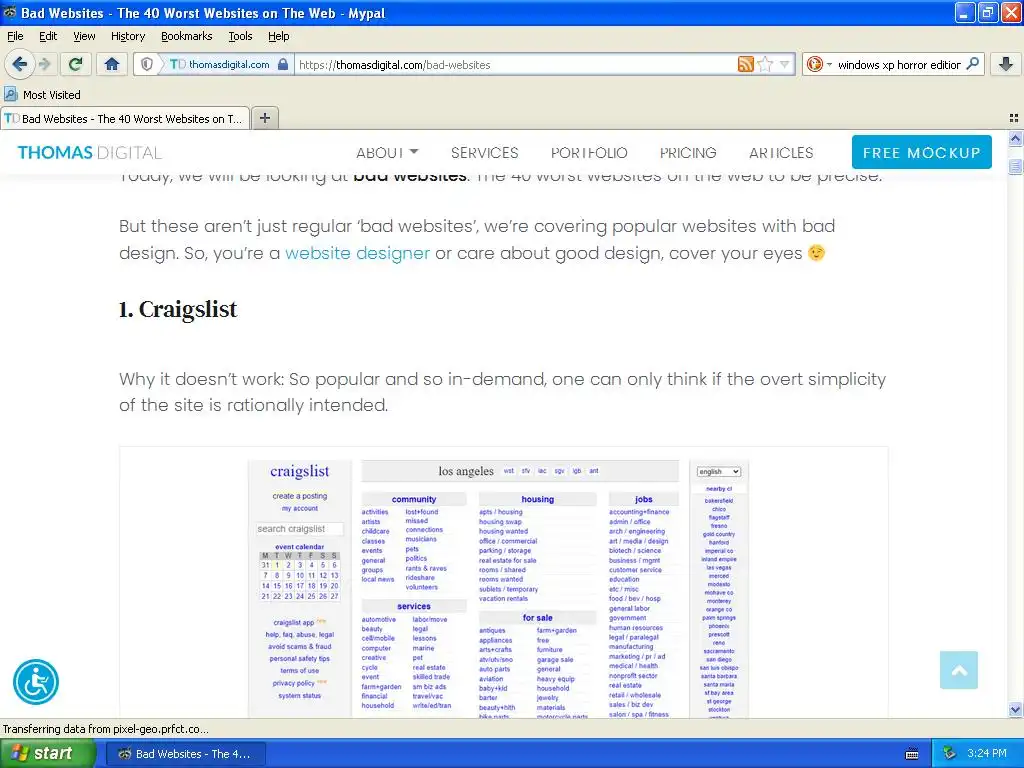Click the magnifier search go icon

point(972,64)
